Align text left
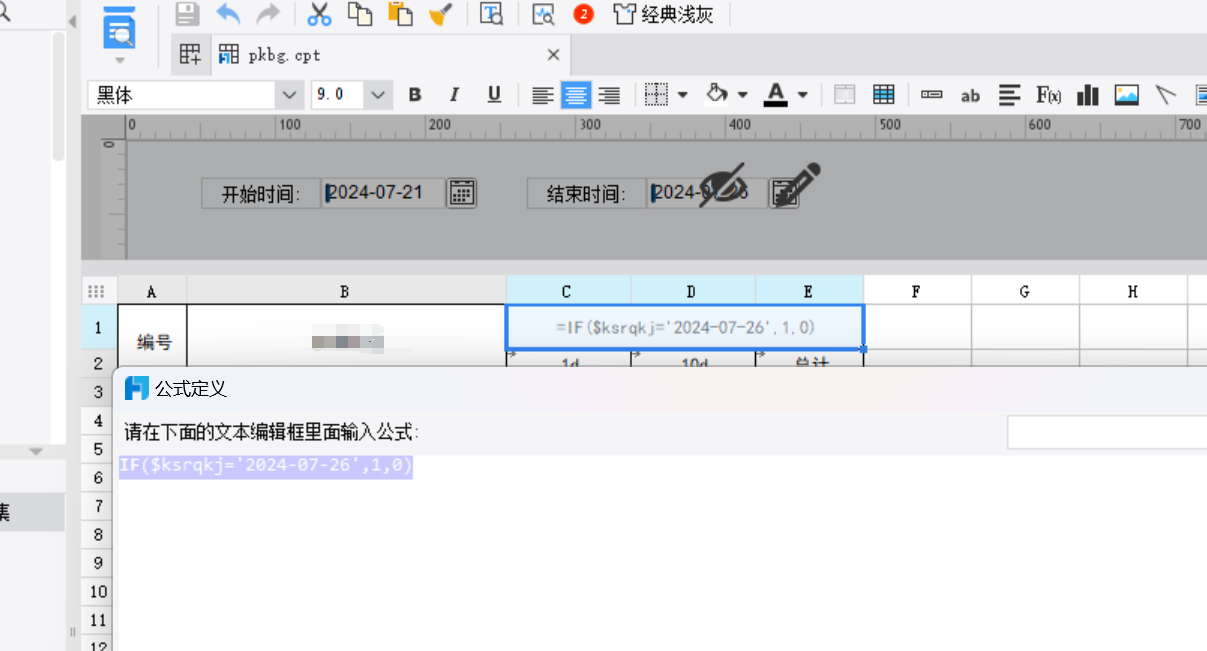The height and width of the screenshot is (651, 1207). coord(542,95)
